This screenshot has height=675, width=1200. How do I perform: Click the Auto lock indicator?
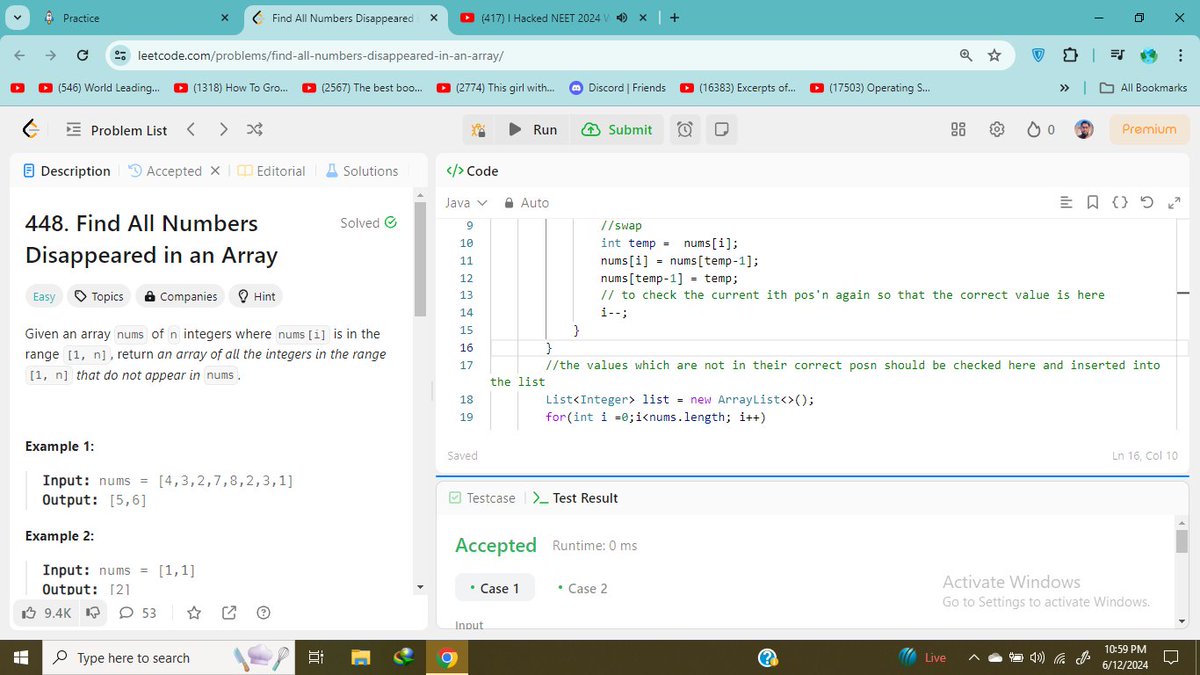[x=527, y=203]
